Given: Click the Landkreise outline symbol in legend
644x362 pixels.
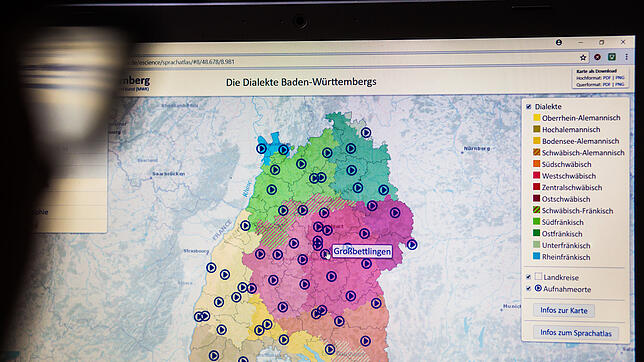Looking at the screenshot, I should 538,277.
